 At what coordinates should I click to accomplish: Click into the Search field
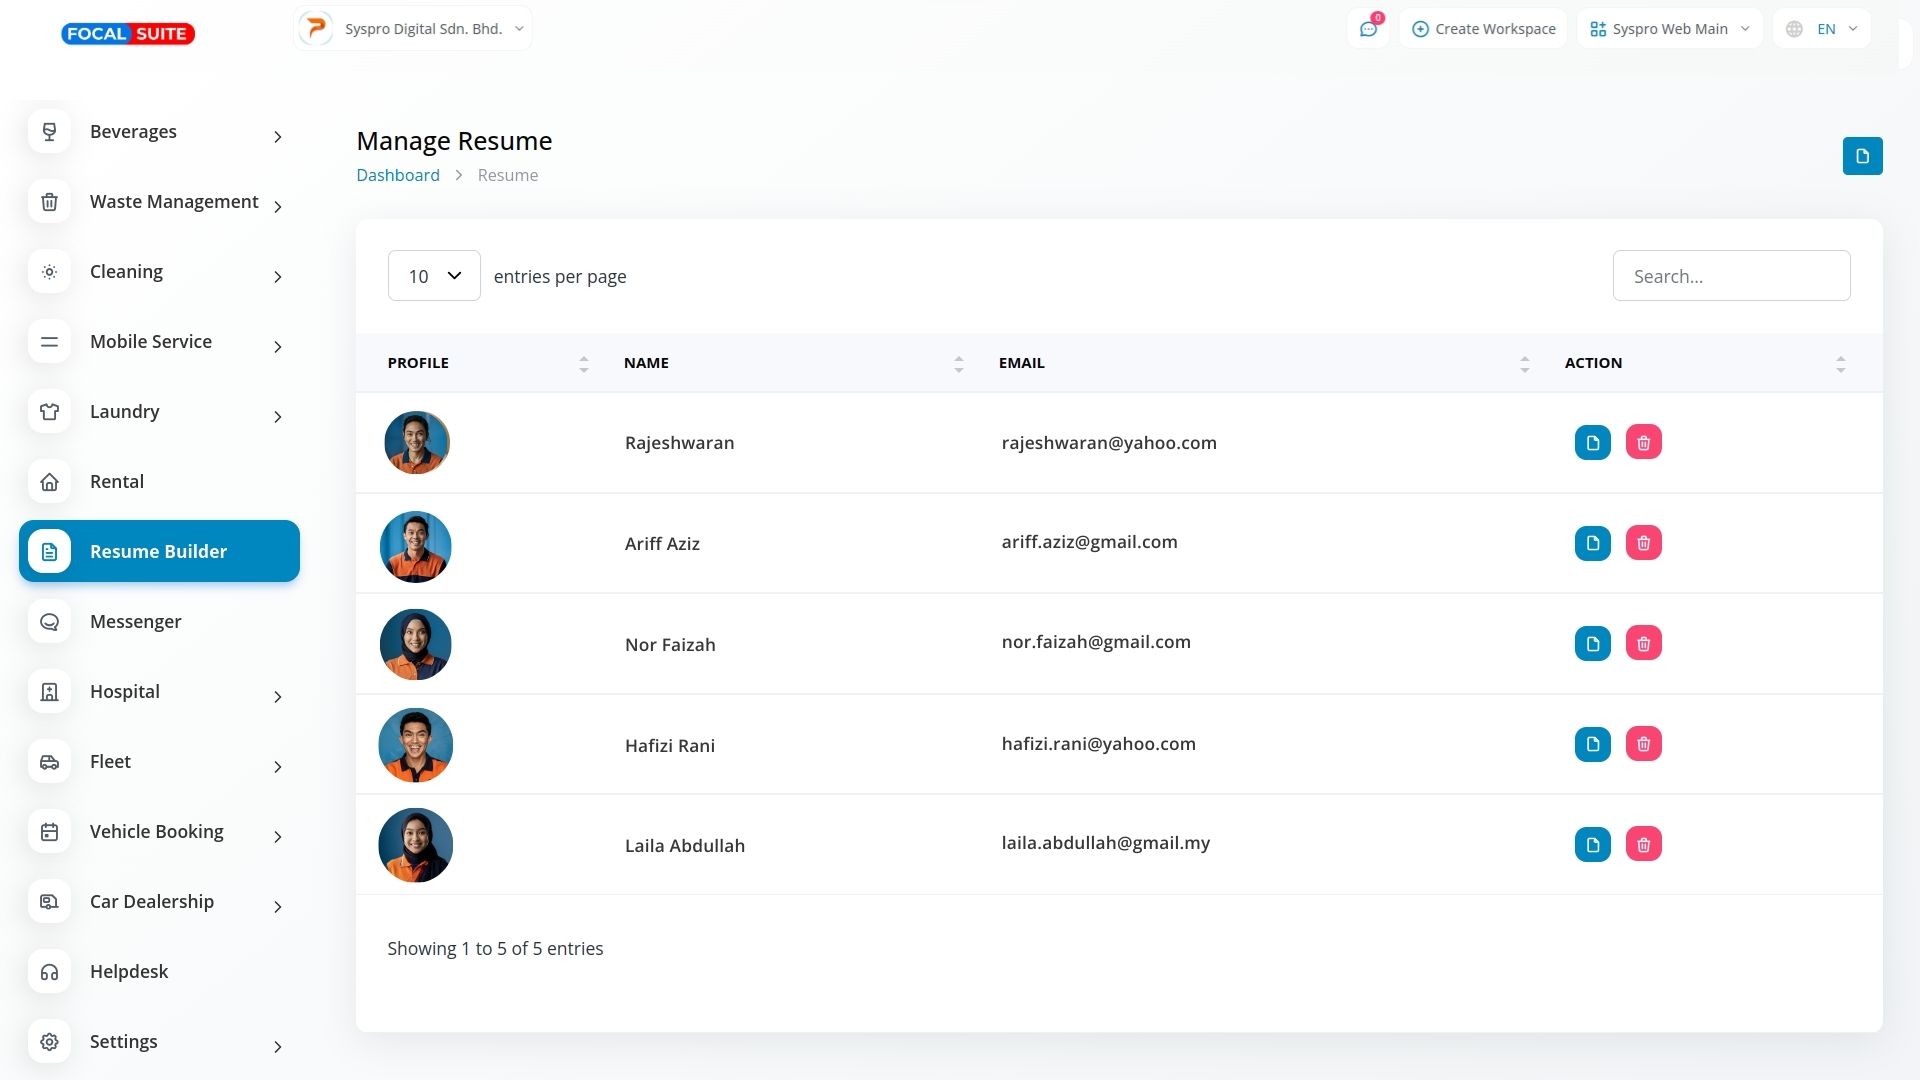pyautogui.click(x=1730, y=276)
